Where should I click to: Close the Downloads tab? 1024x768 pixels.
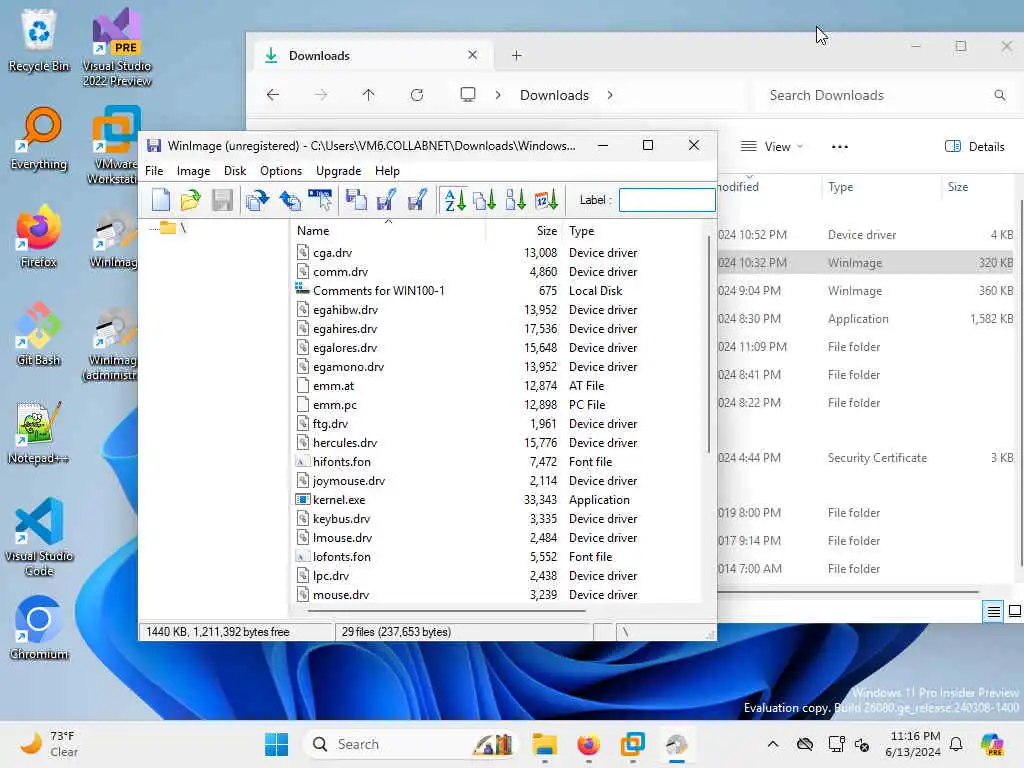pos(472,56)
